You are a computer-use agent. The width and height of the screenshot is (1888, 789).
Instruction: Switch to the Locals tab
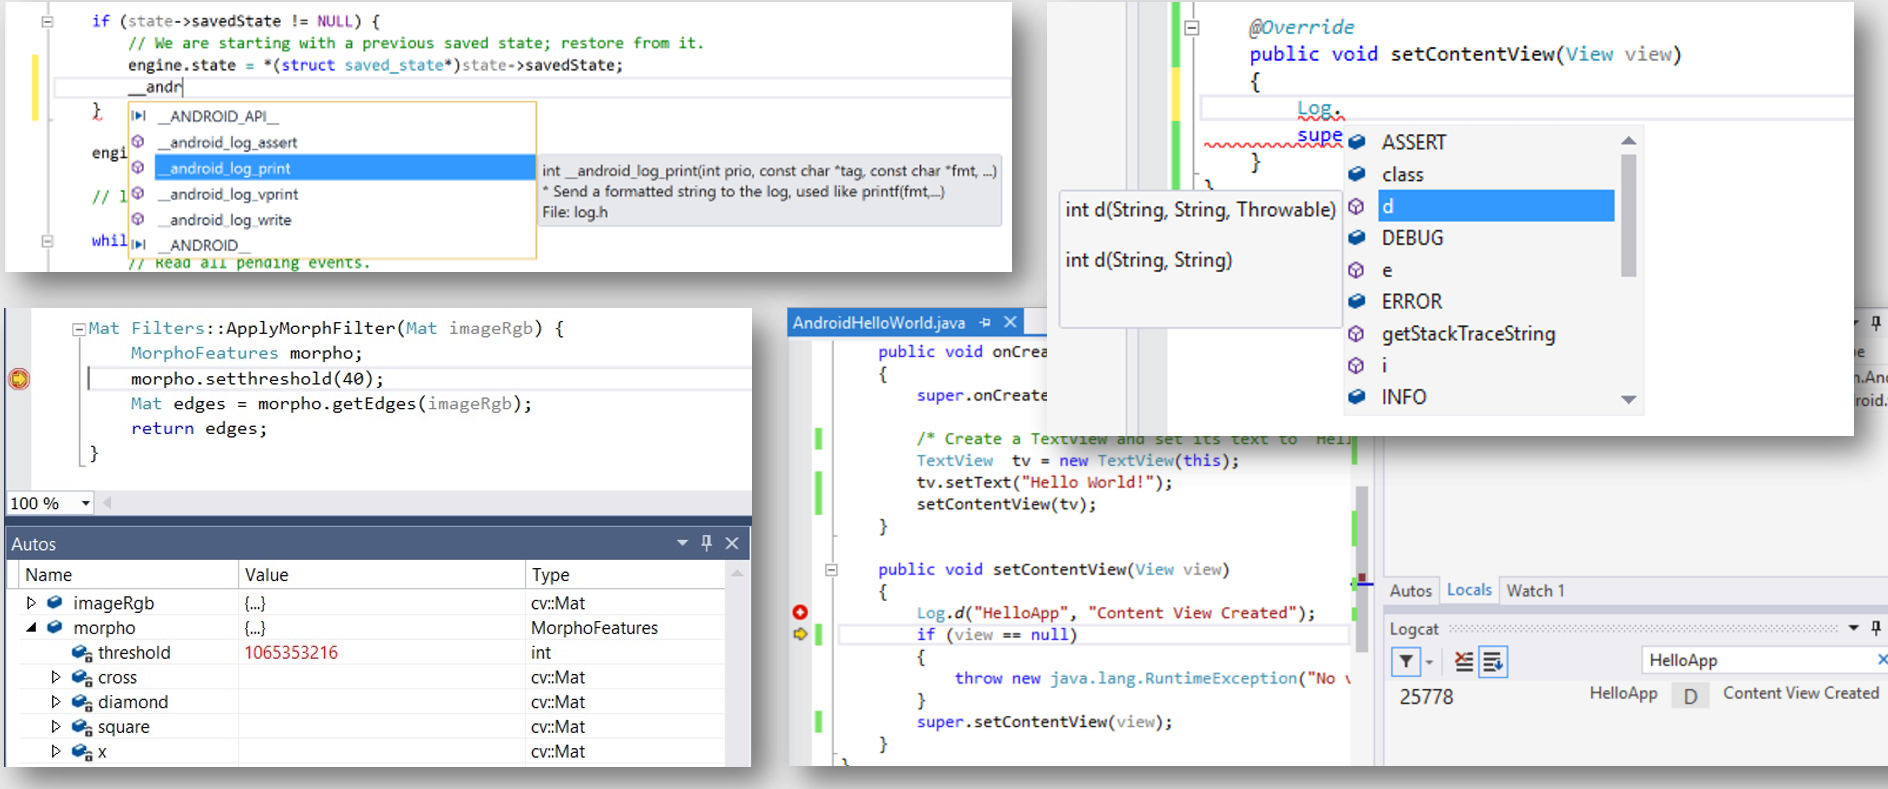click(1469, 590)
